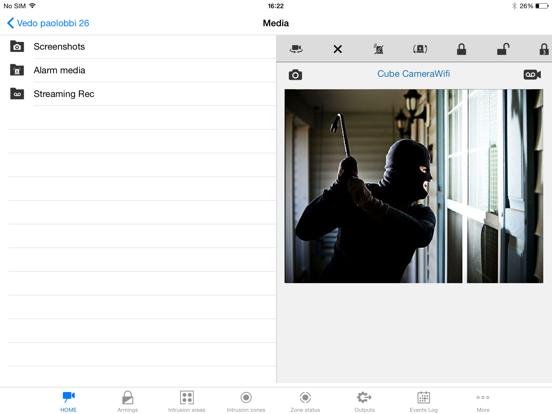Open the Events Log tab
Screen dimensions: 552x414
(424, 402)
